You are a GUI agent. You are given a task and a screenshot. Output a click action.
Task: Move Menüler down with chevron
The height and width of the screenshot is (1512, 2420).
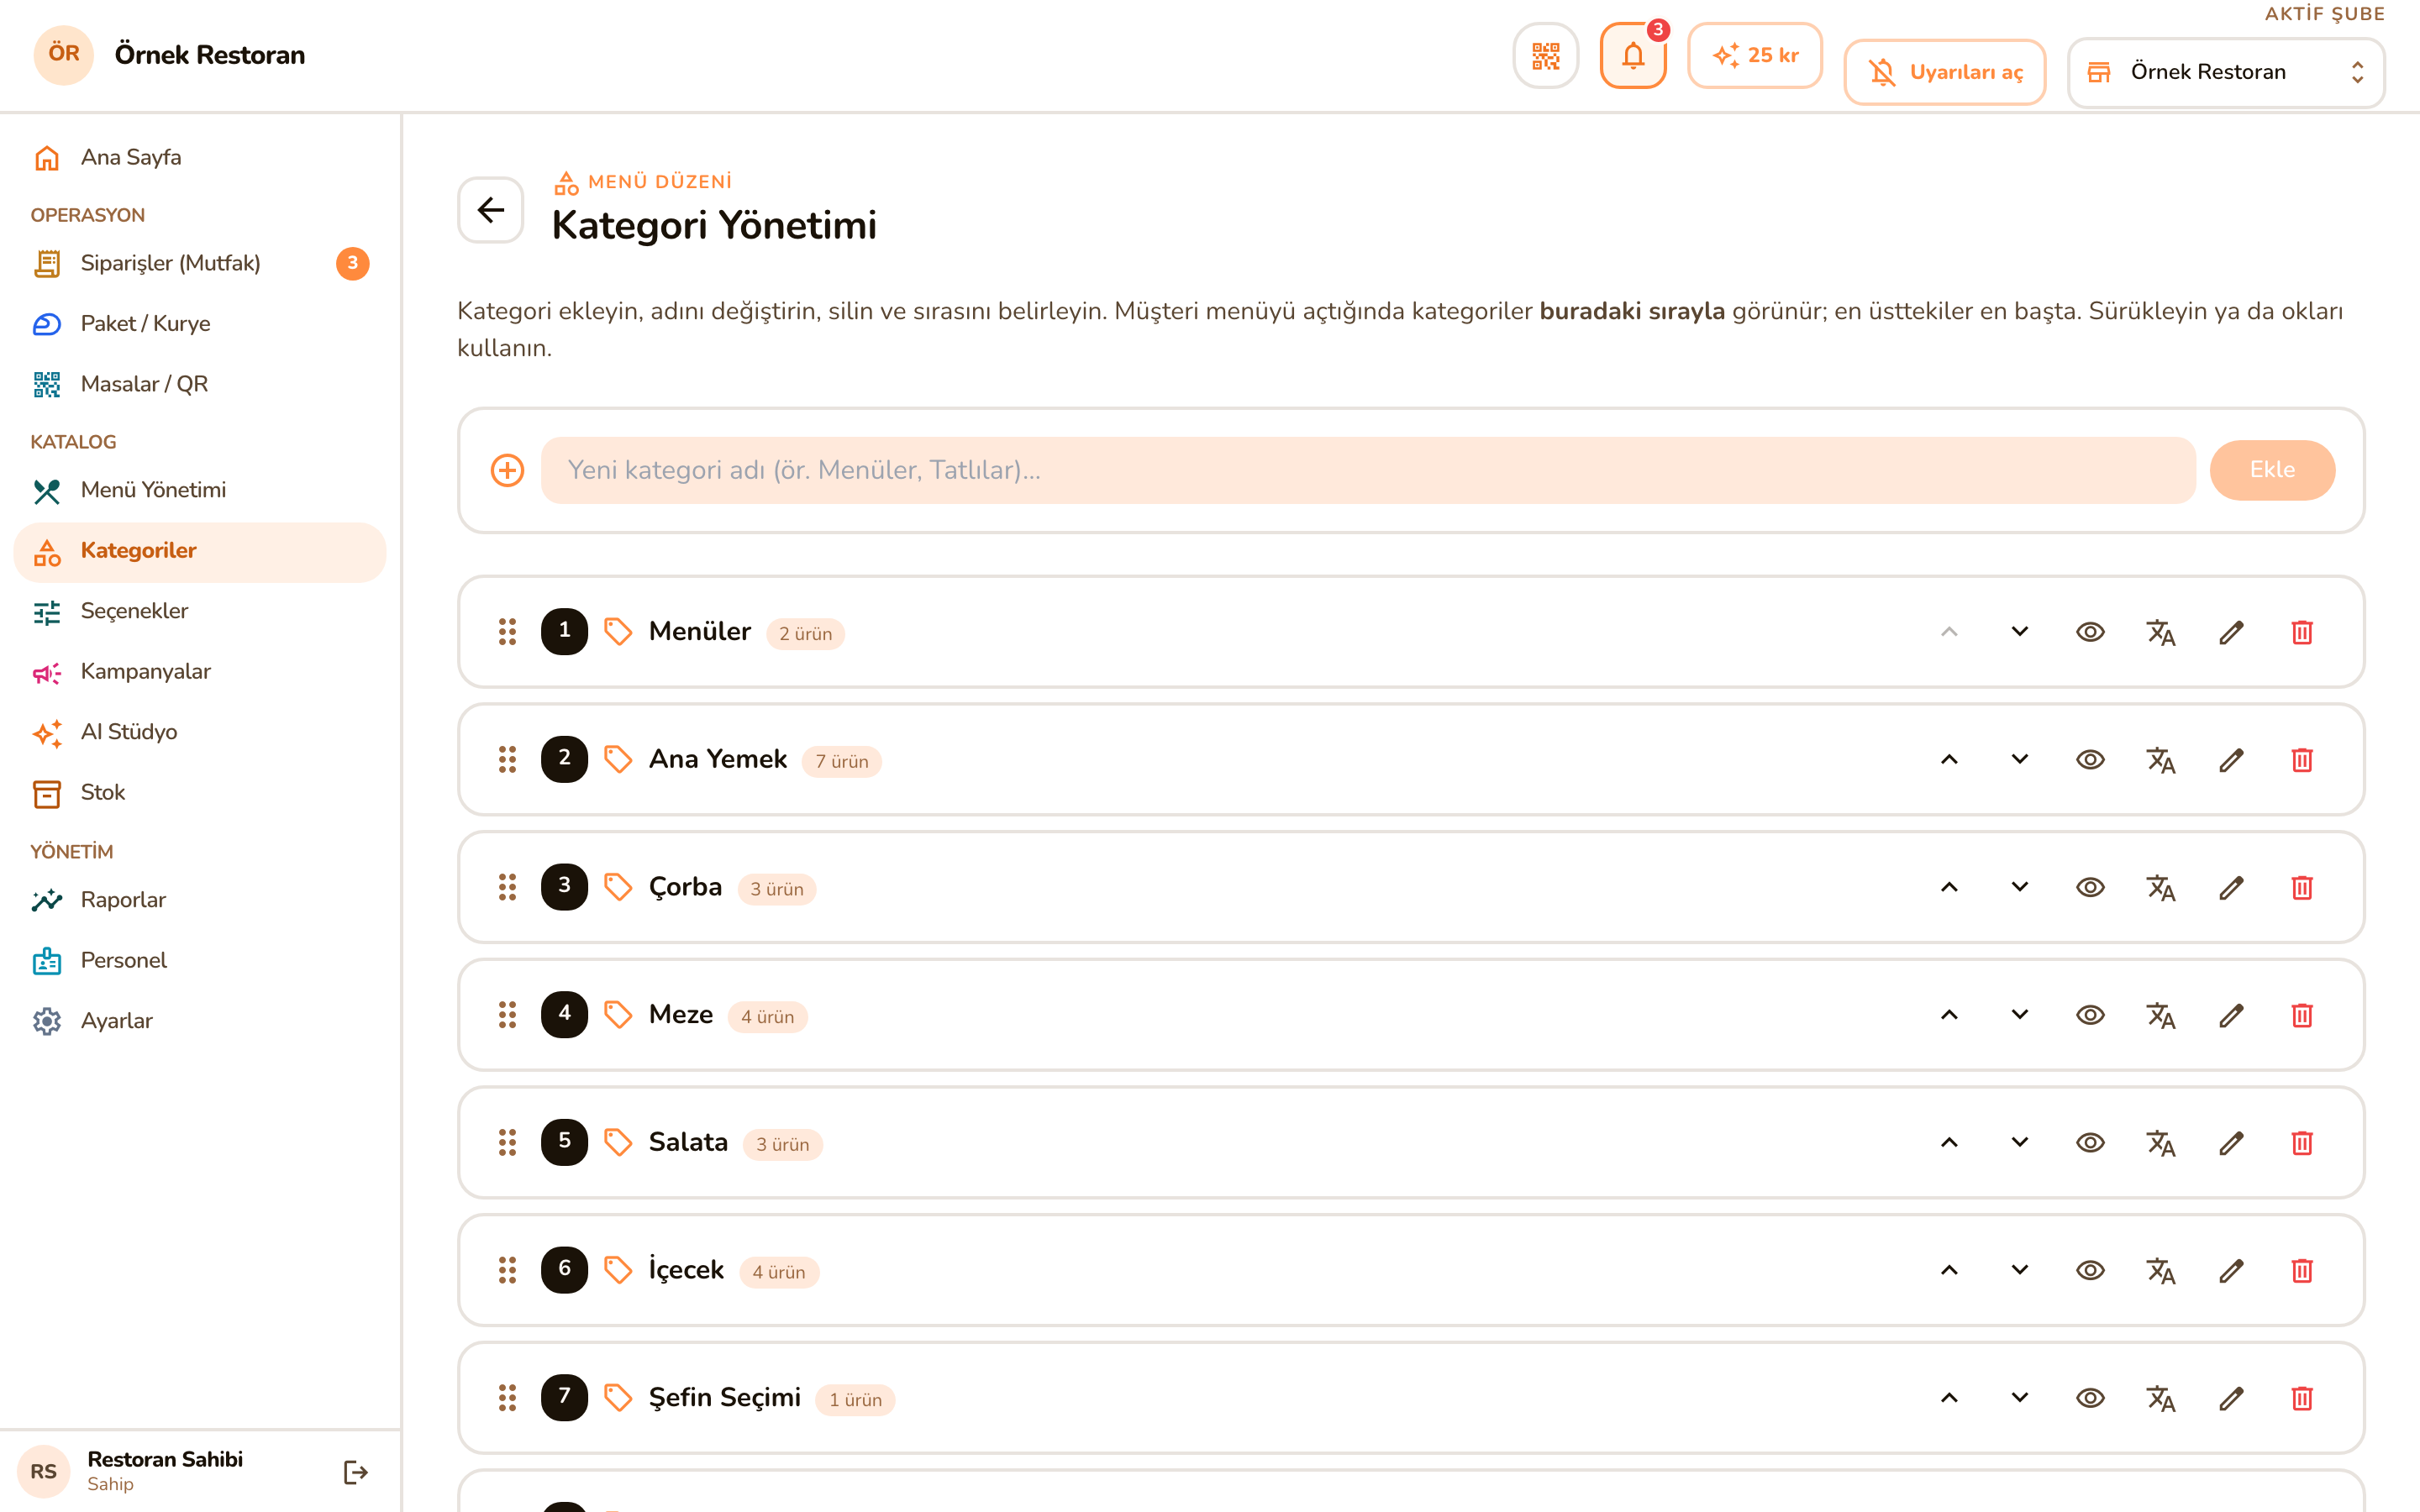click(x=2020, y=632)
